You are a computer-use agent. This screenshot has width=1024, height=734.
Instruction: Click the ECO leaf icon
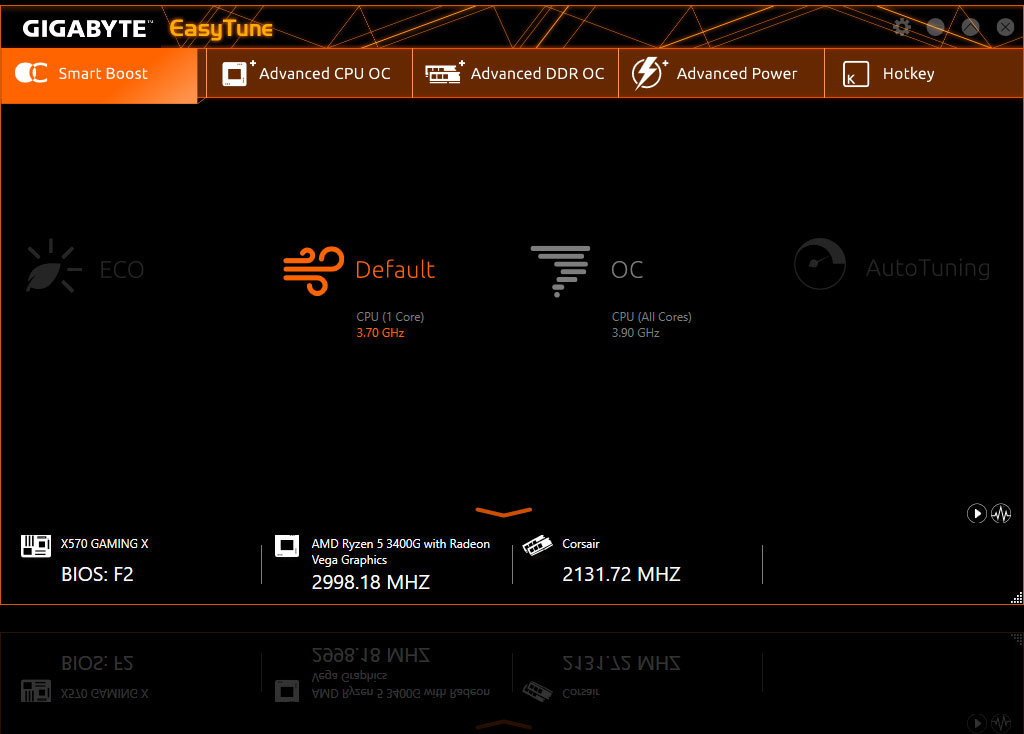[54, 266]
